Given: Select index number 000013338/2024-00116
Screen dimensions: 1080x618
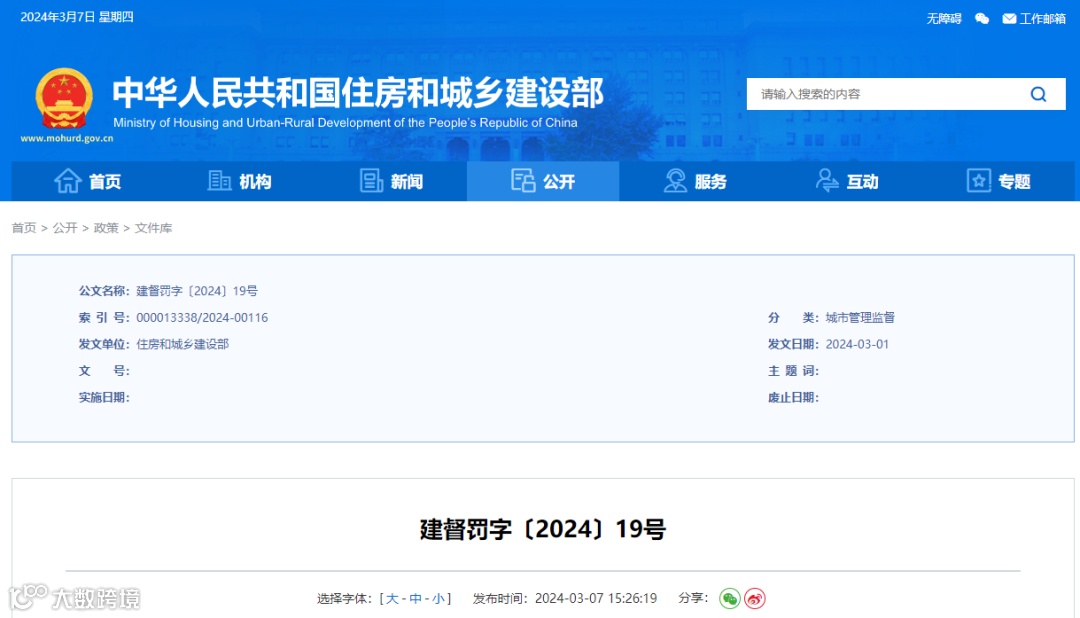Looking at the screenshot, I should tap(202, 318).
